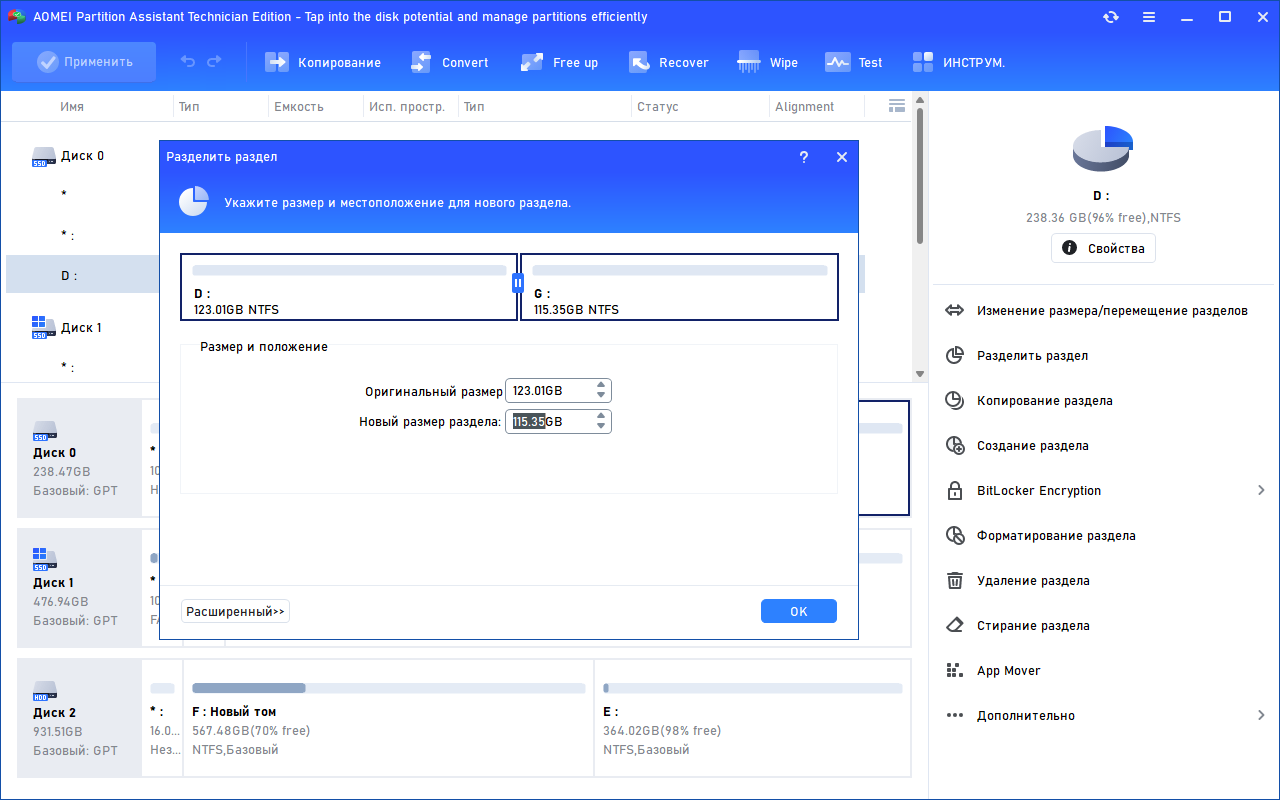Select App Mover option
The height and width of the screenshot is (800, 1280).
[x=1009, y=671]
